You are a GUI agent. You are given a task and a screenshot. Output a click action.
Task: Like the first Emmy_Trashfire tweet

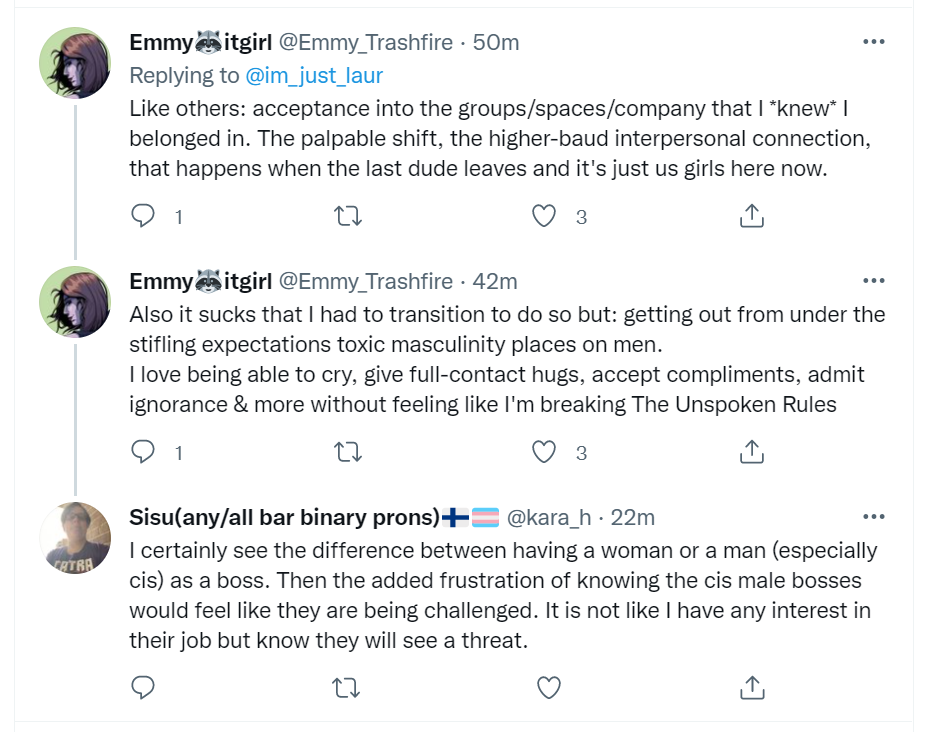coord(544,216)
